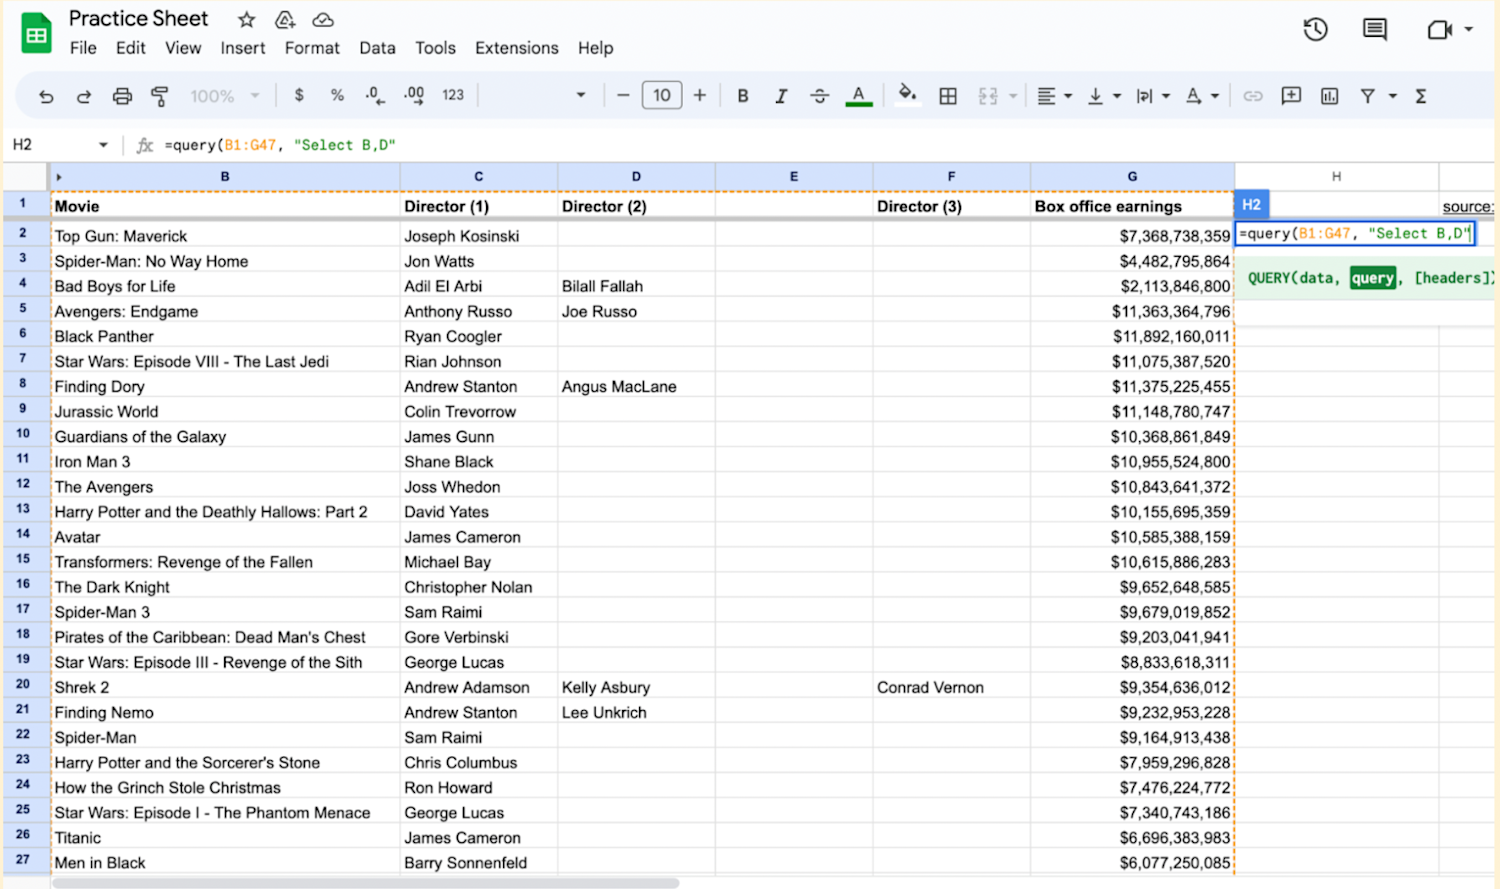Expand the Name box dropdown arrow
Image resolution: width=1500 pixels, height=889 pixels.
point(103,145)
